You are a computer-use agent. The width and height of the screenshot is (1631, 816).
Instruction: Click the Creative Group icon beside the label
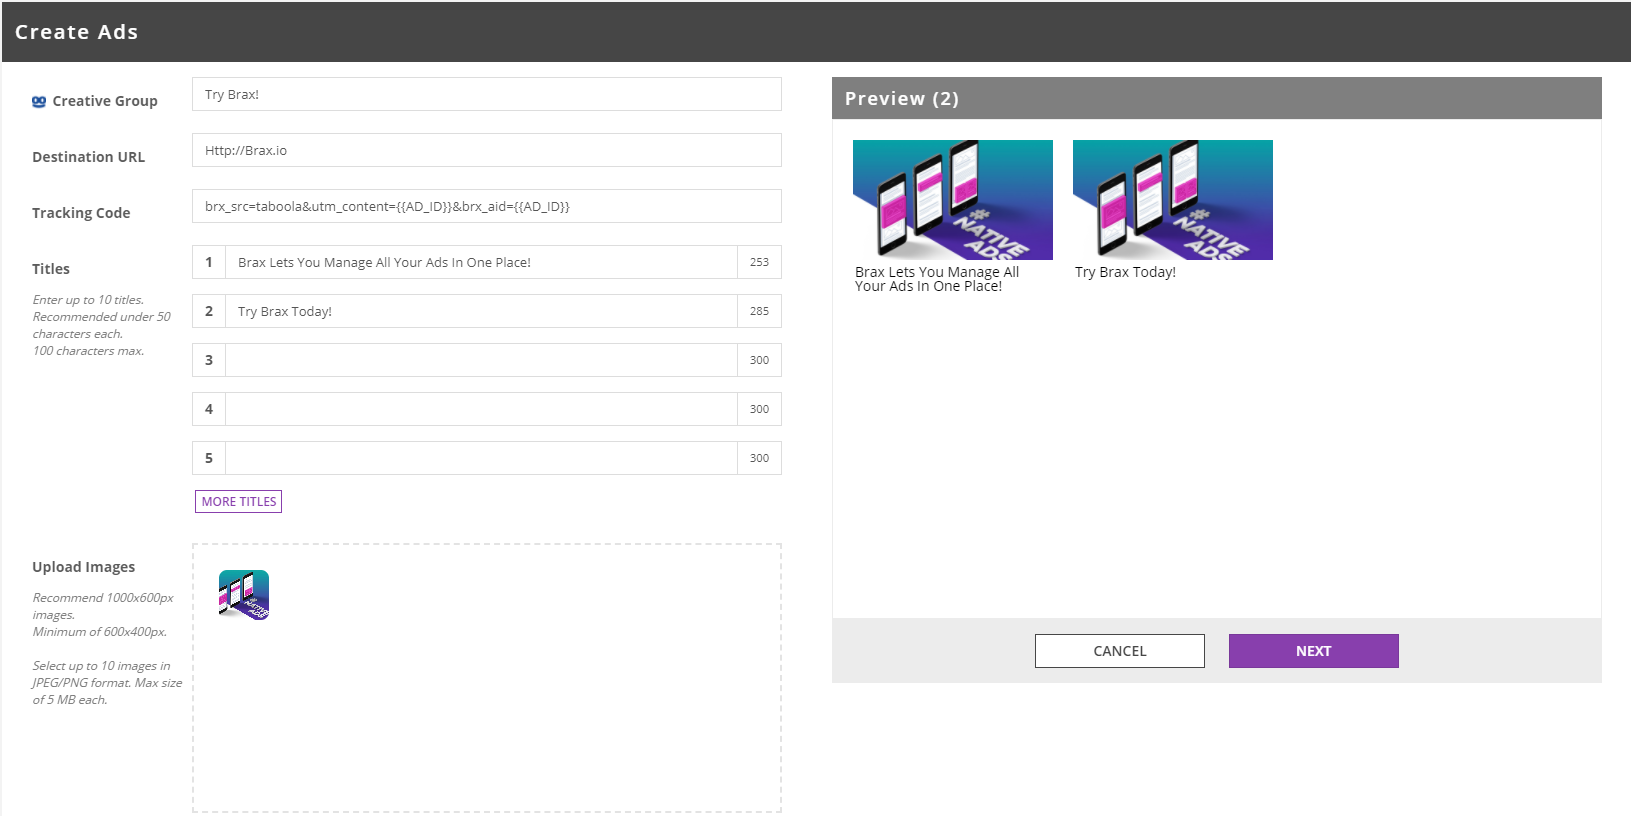39,101
